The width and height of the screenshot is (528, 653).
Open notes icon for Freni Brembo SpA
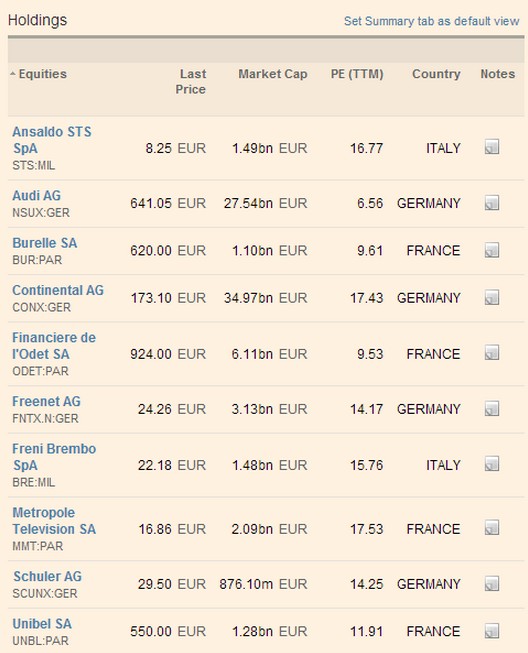click(492, 464)
